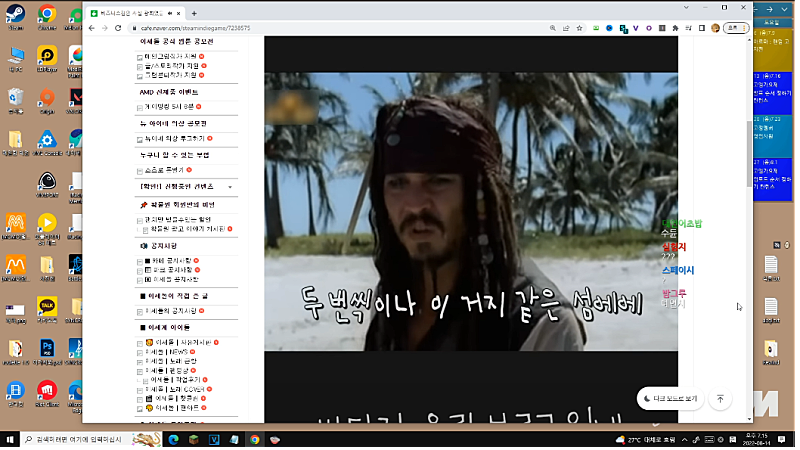Open the zoom magnifier in address bar
Screen dimensions: 800x450
click(553, 28)
